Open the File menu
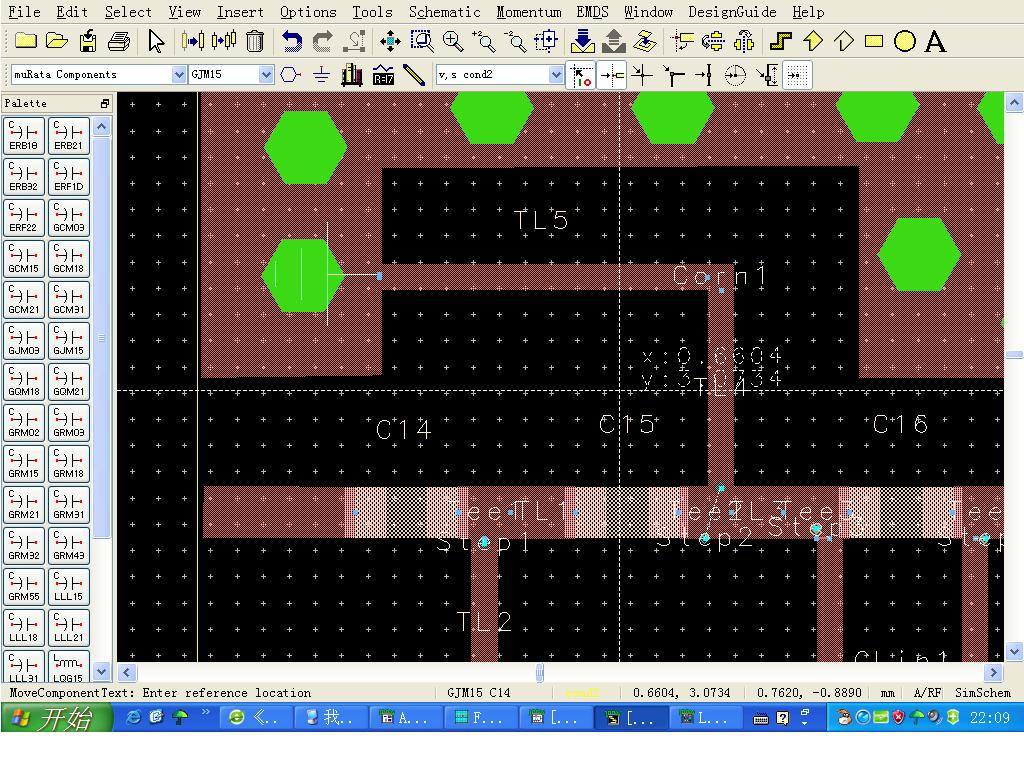1024x768 pixels. tap(24, 12)
